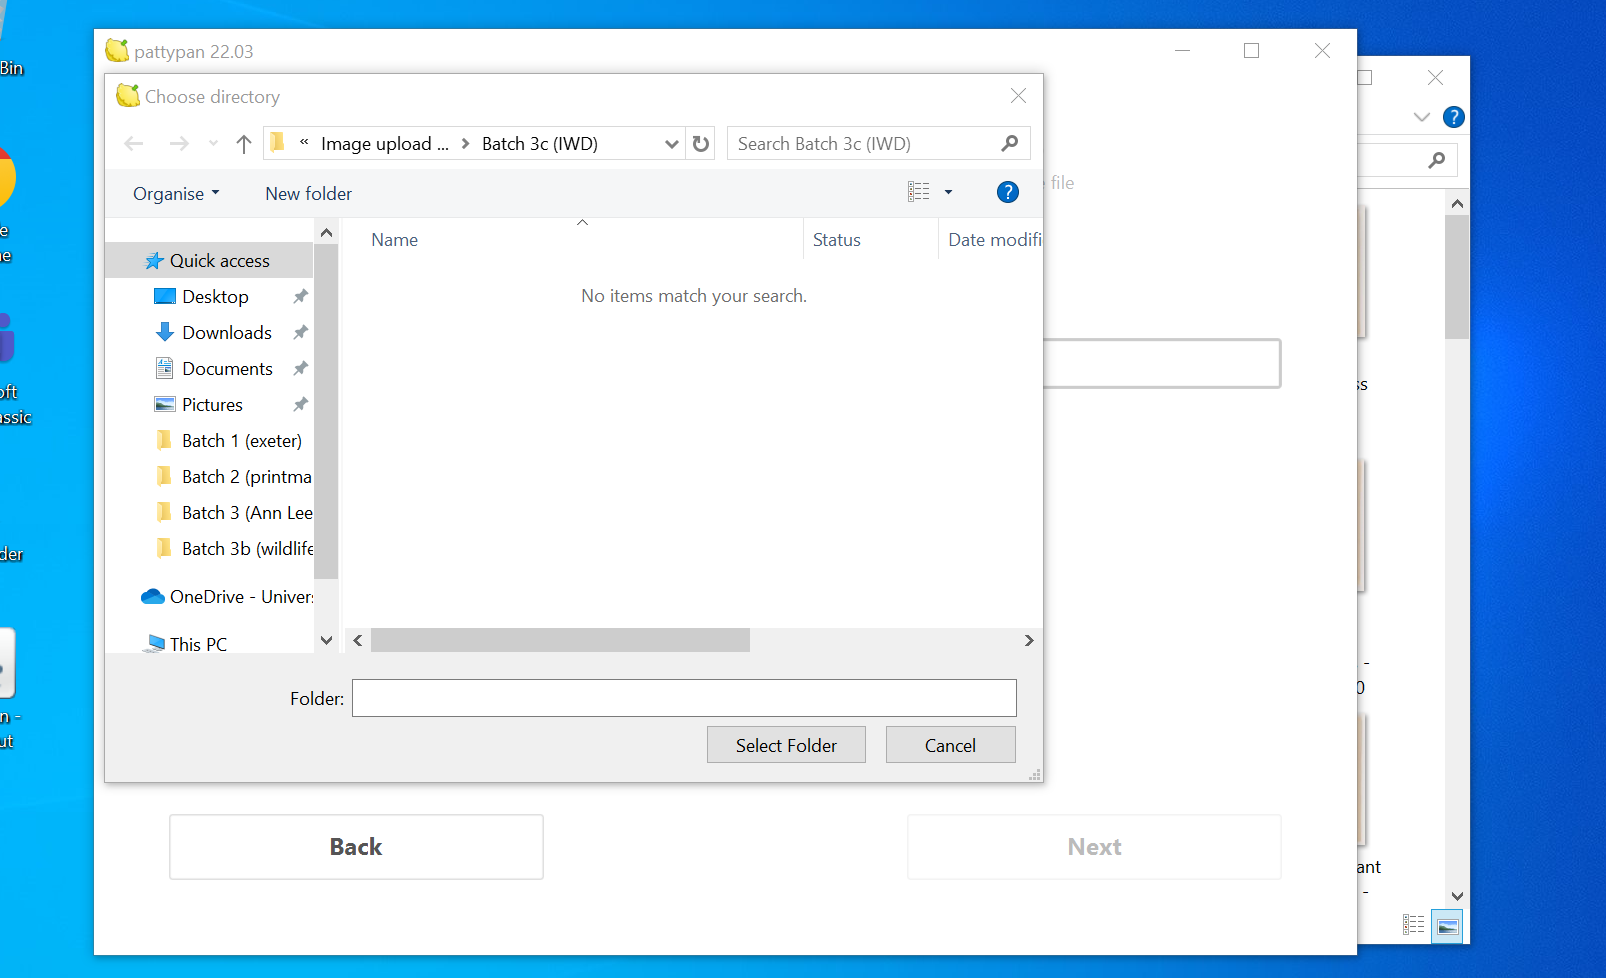Close the Choose directory dialog
The image size is (1606, 978).
(x=1018, y=96)
